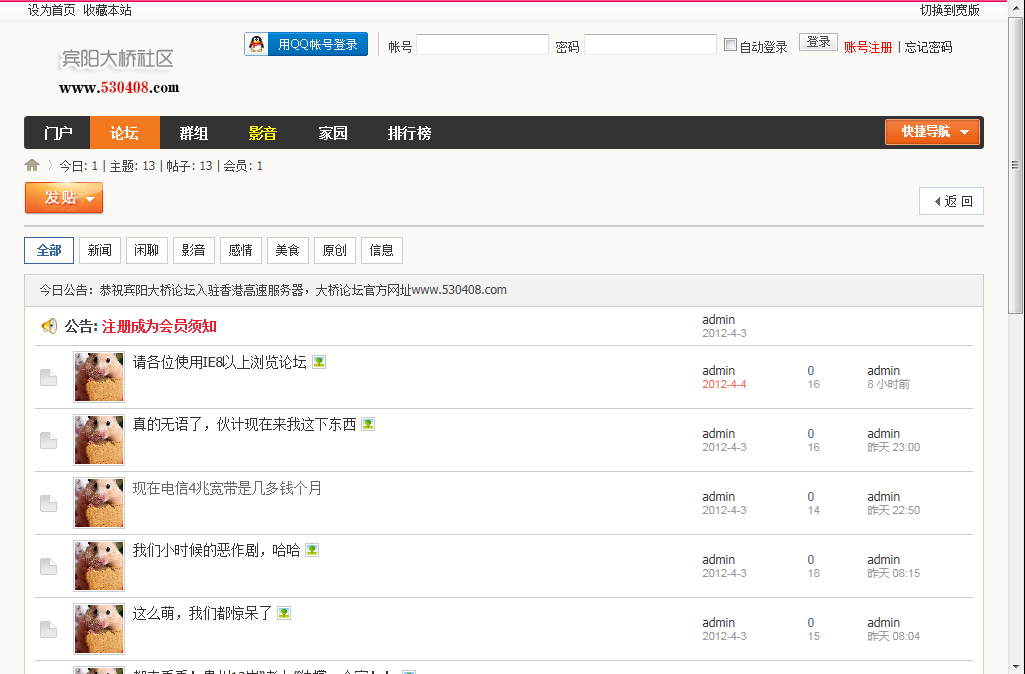Screen dimensions: 1025x674
Task: Open thread 这么萌，我们都惊呆了
Action: click(203, 613)
